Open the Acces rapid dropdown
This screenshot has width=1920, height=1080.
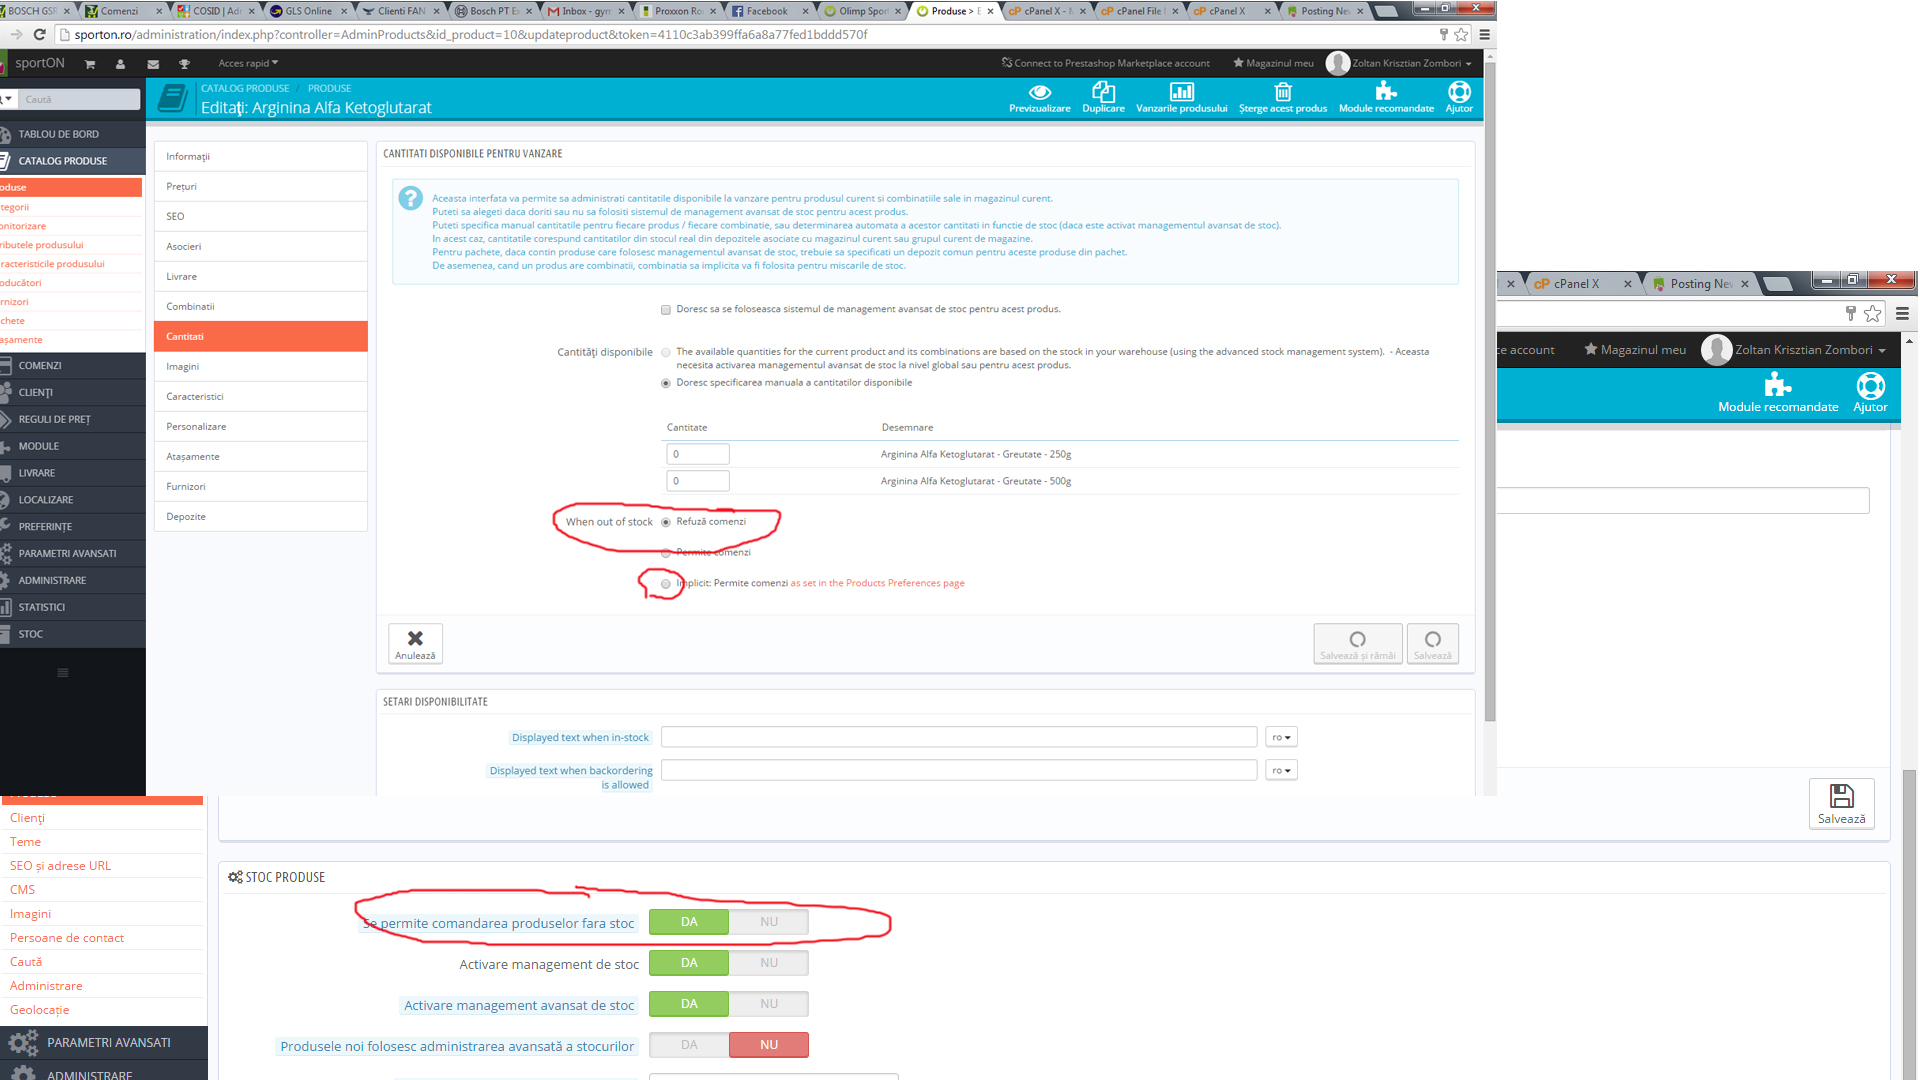tap(247, 63)
